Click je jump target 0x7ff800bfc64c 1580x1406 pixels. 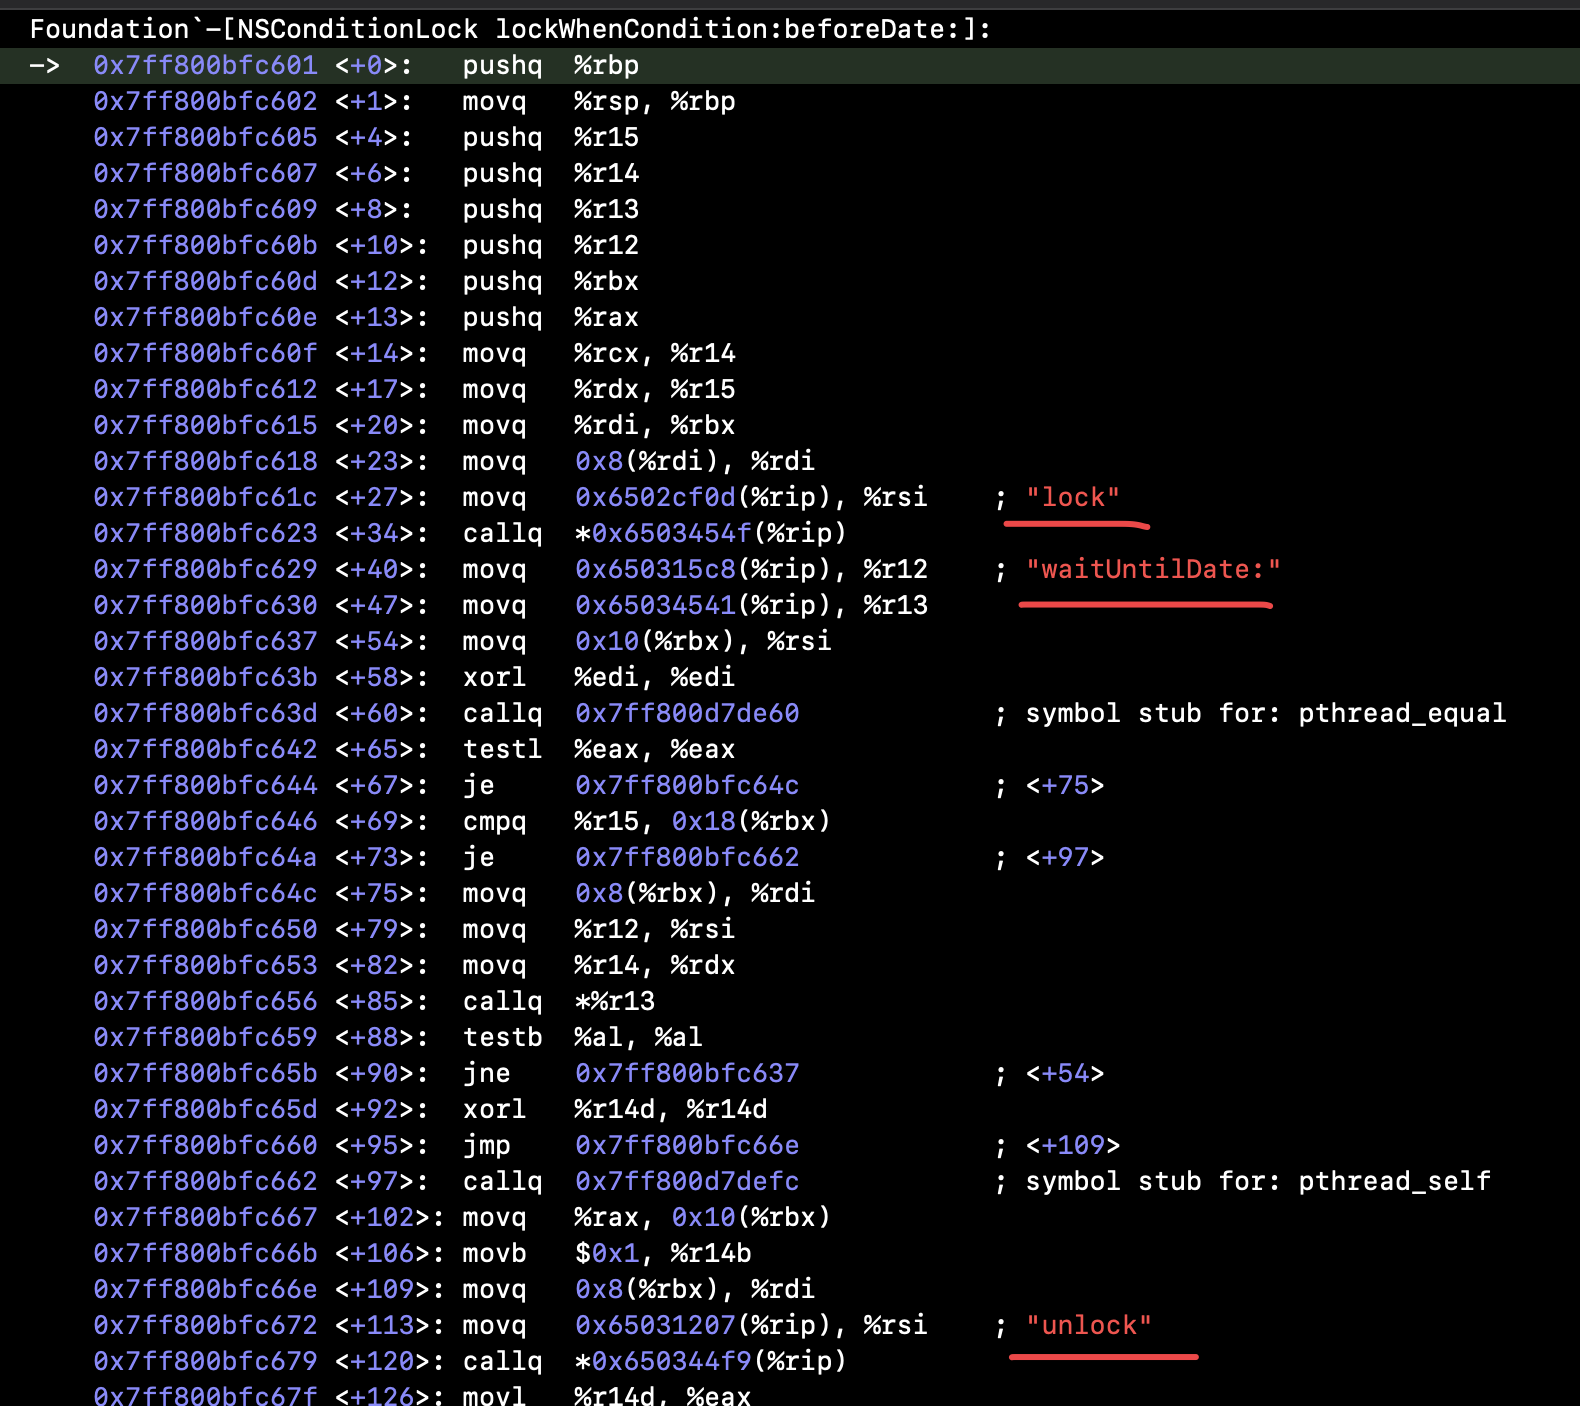click(687, 786)
